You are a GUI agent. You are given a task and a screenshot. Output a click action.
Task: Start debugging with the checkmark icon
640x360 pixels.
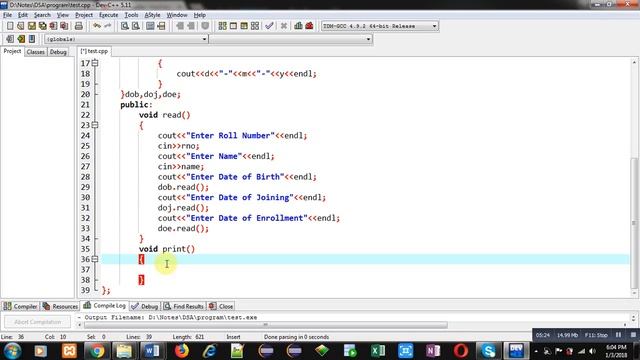tap(269, 26)
